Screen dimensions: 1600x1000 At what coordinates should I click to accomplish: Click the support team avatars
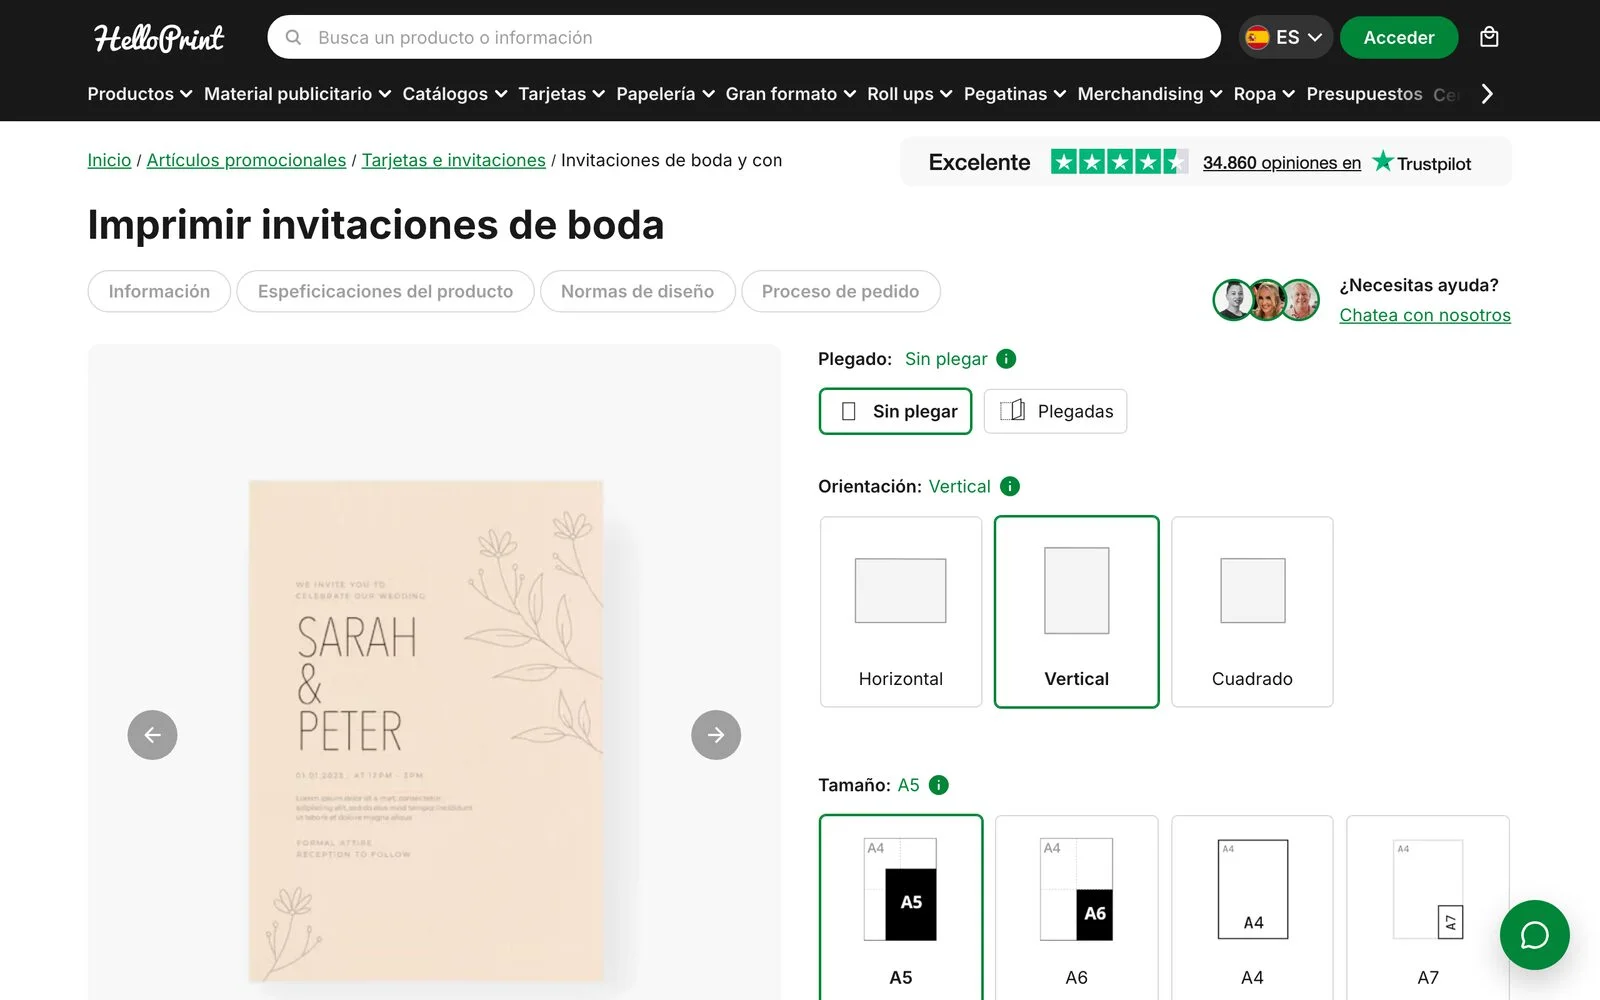coord(1266,299)
